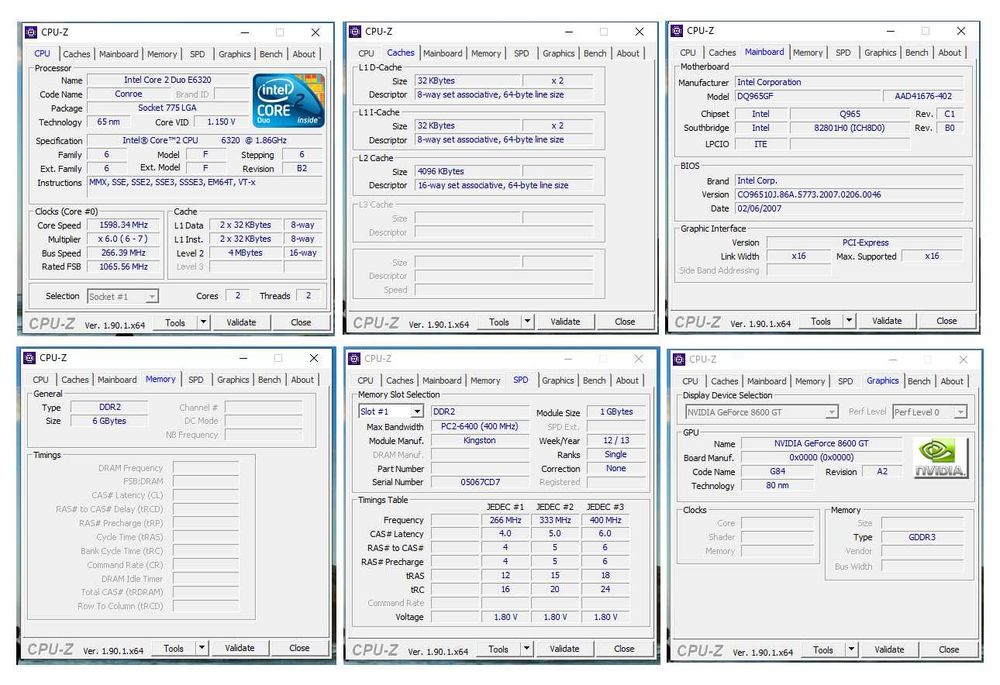
Task: Click the CPU-Z app icon in the Caches tab window title bar
Action: coord(355,31)
